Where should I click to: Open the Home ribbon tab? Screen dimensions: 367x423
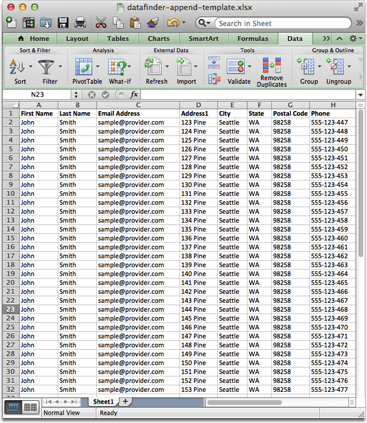[33, 39]
